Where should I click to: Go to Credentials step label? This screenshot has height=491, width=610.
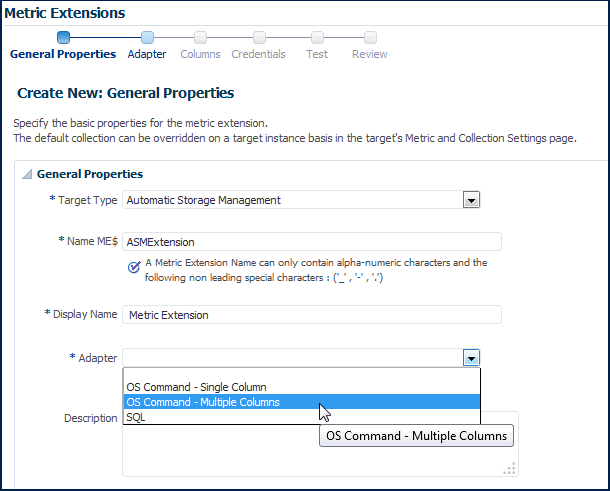[x=258, y=54]
